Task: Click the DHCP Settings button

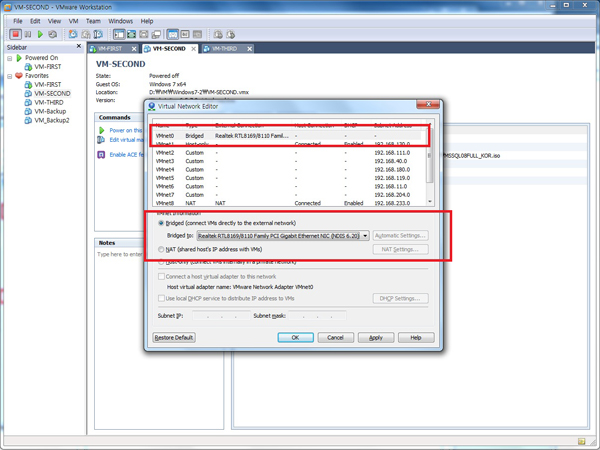Action: click(x=400, y=298)
